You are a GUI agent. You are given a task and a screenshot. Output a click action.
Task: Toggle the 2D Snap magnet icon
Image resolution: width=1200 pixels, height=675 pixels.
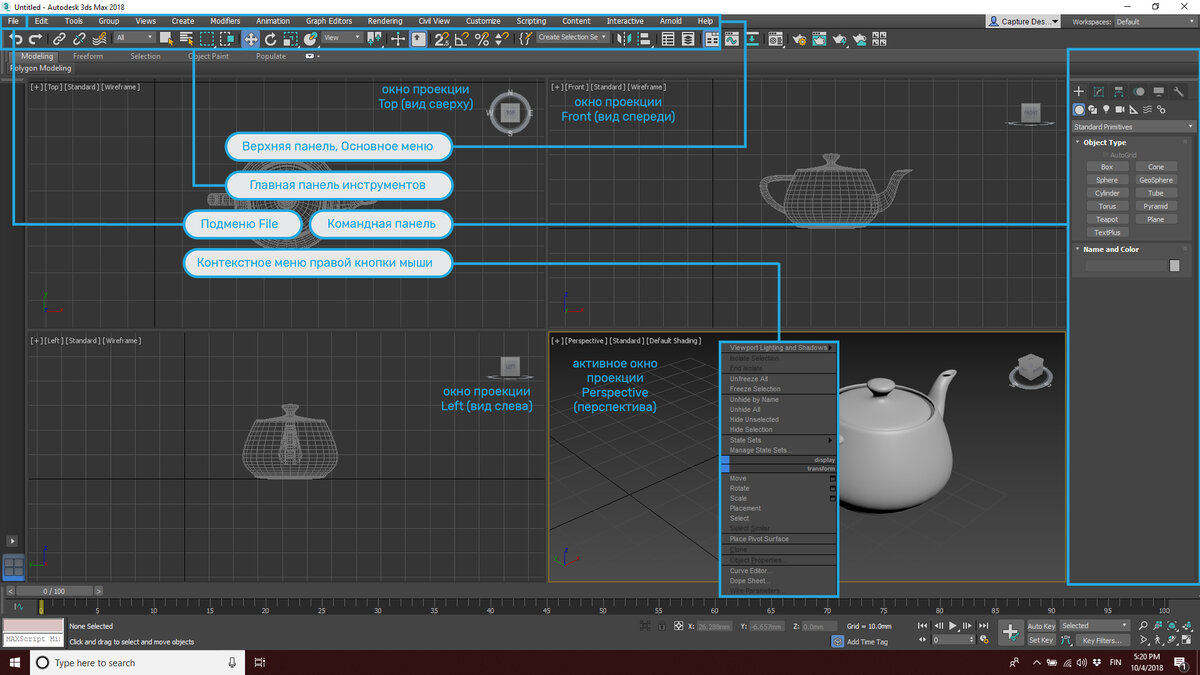pyautogui.click(x=443, y=39)
